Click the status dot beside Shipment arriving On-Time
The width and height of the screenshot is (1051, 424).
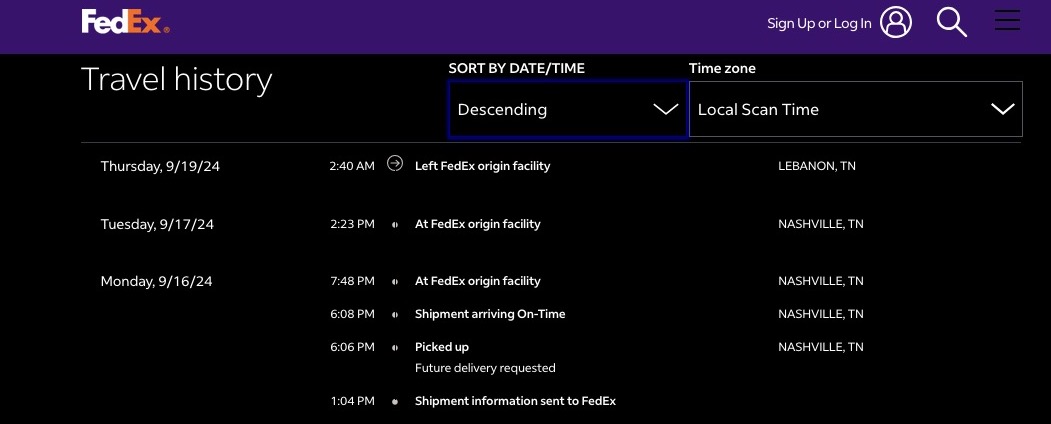(395, 315)
